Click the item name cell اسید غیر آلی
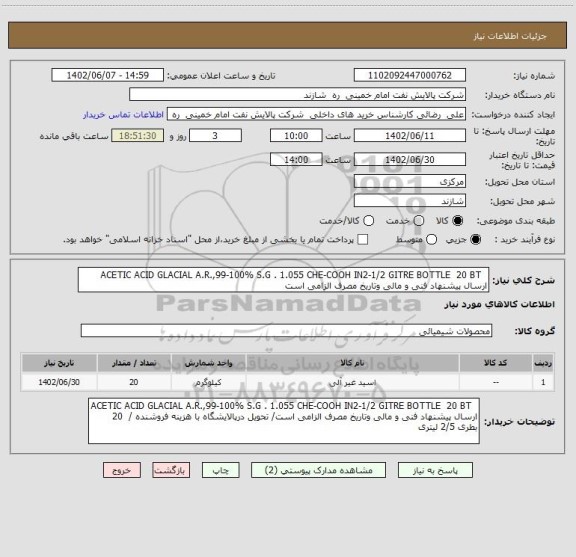576x557 pixels. 353,382
